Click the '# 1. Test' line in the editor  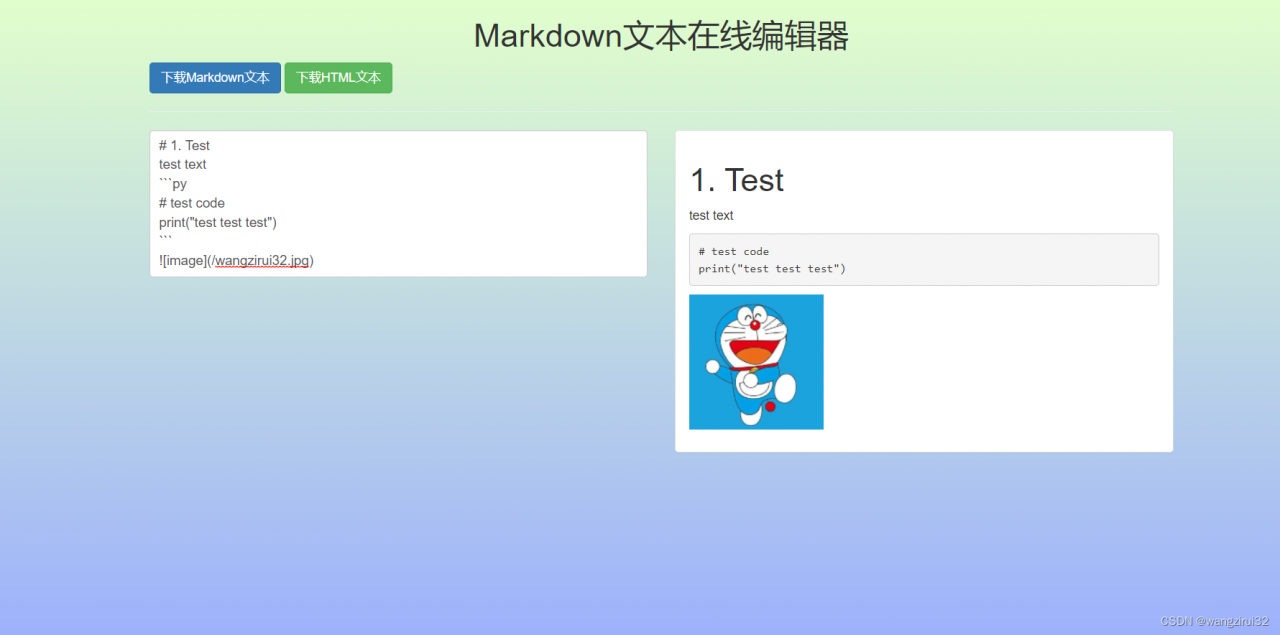[183, 145]
